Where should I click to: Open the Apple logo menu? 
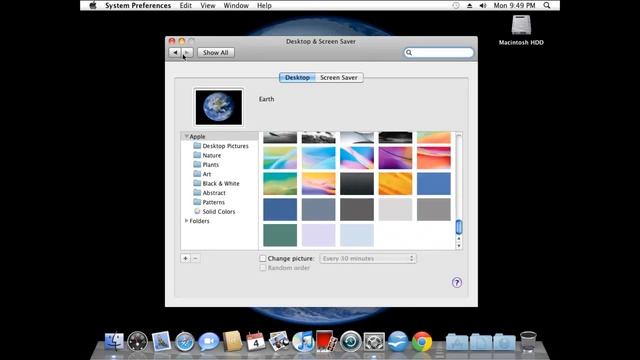pyautogui.click(x=93, y=5)
